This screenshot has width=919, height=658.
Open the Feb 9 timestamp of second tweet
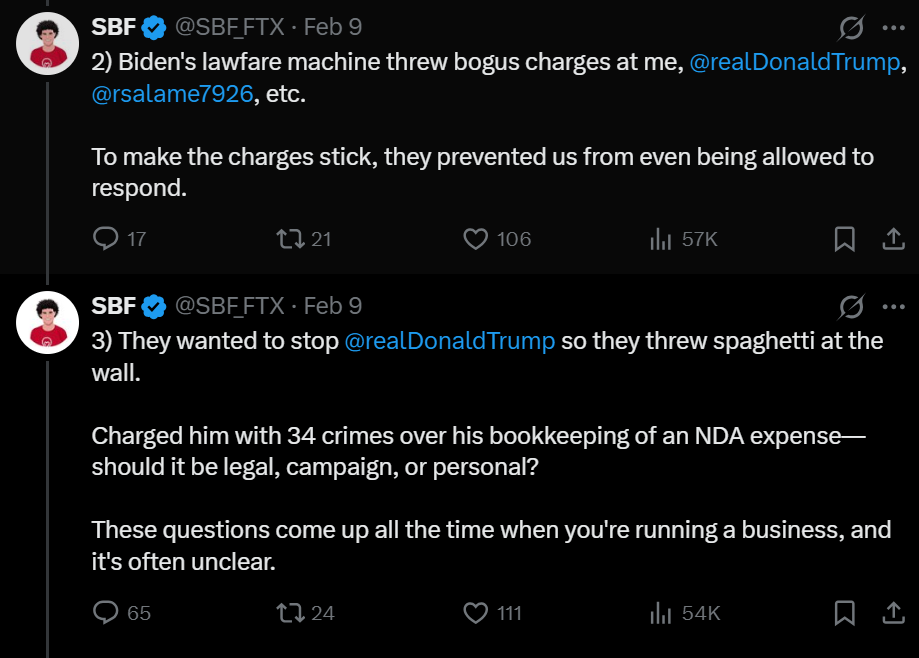(x=332, y=305)
